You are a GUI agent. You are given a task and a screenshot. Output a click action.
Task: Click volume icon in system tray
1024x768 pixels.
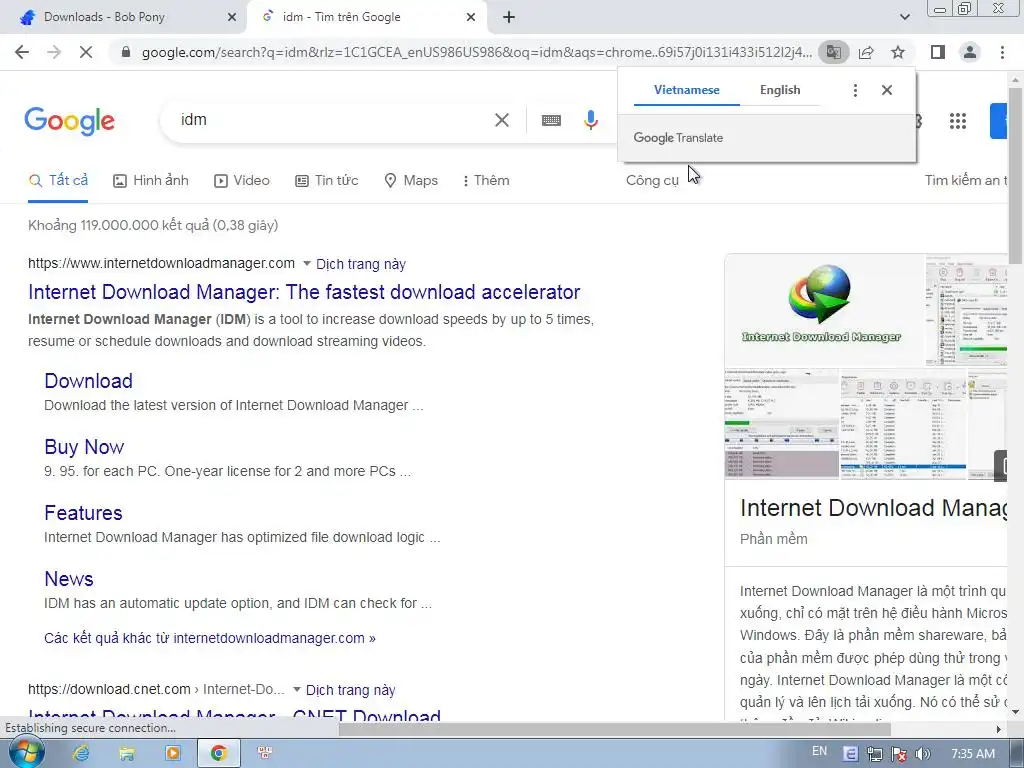pos(922,754)
